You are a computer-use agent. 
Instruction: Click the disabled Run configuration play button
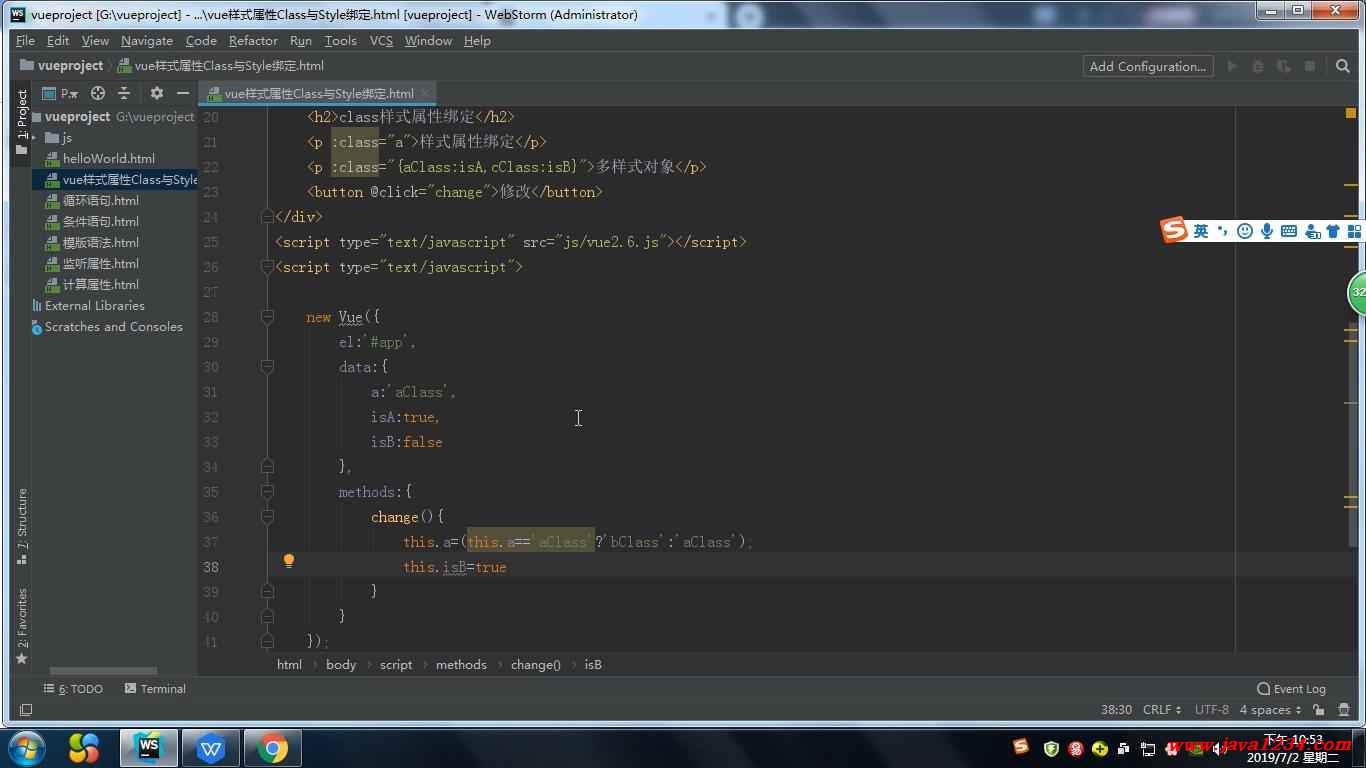pyautogui.click(x=1232, y=66)
